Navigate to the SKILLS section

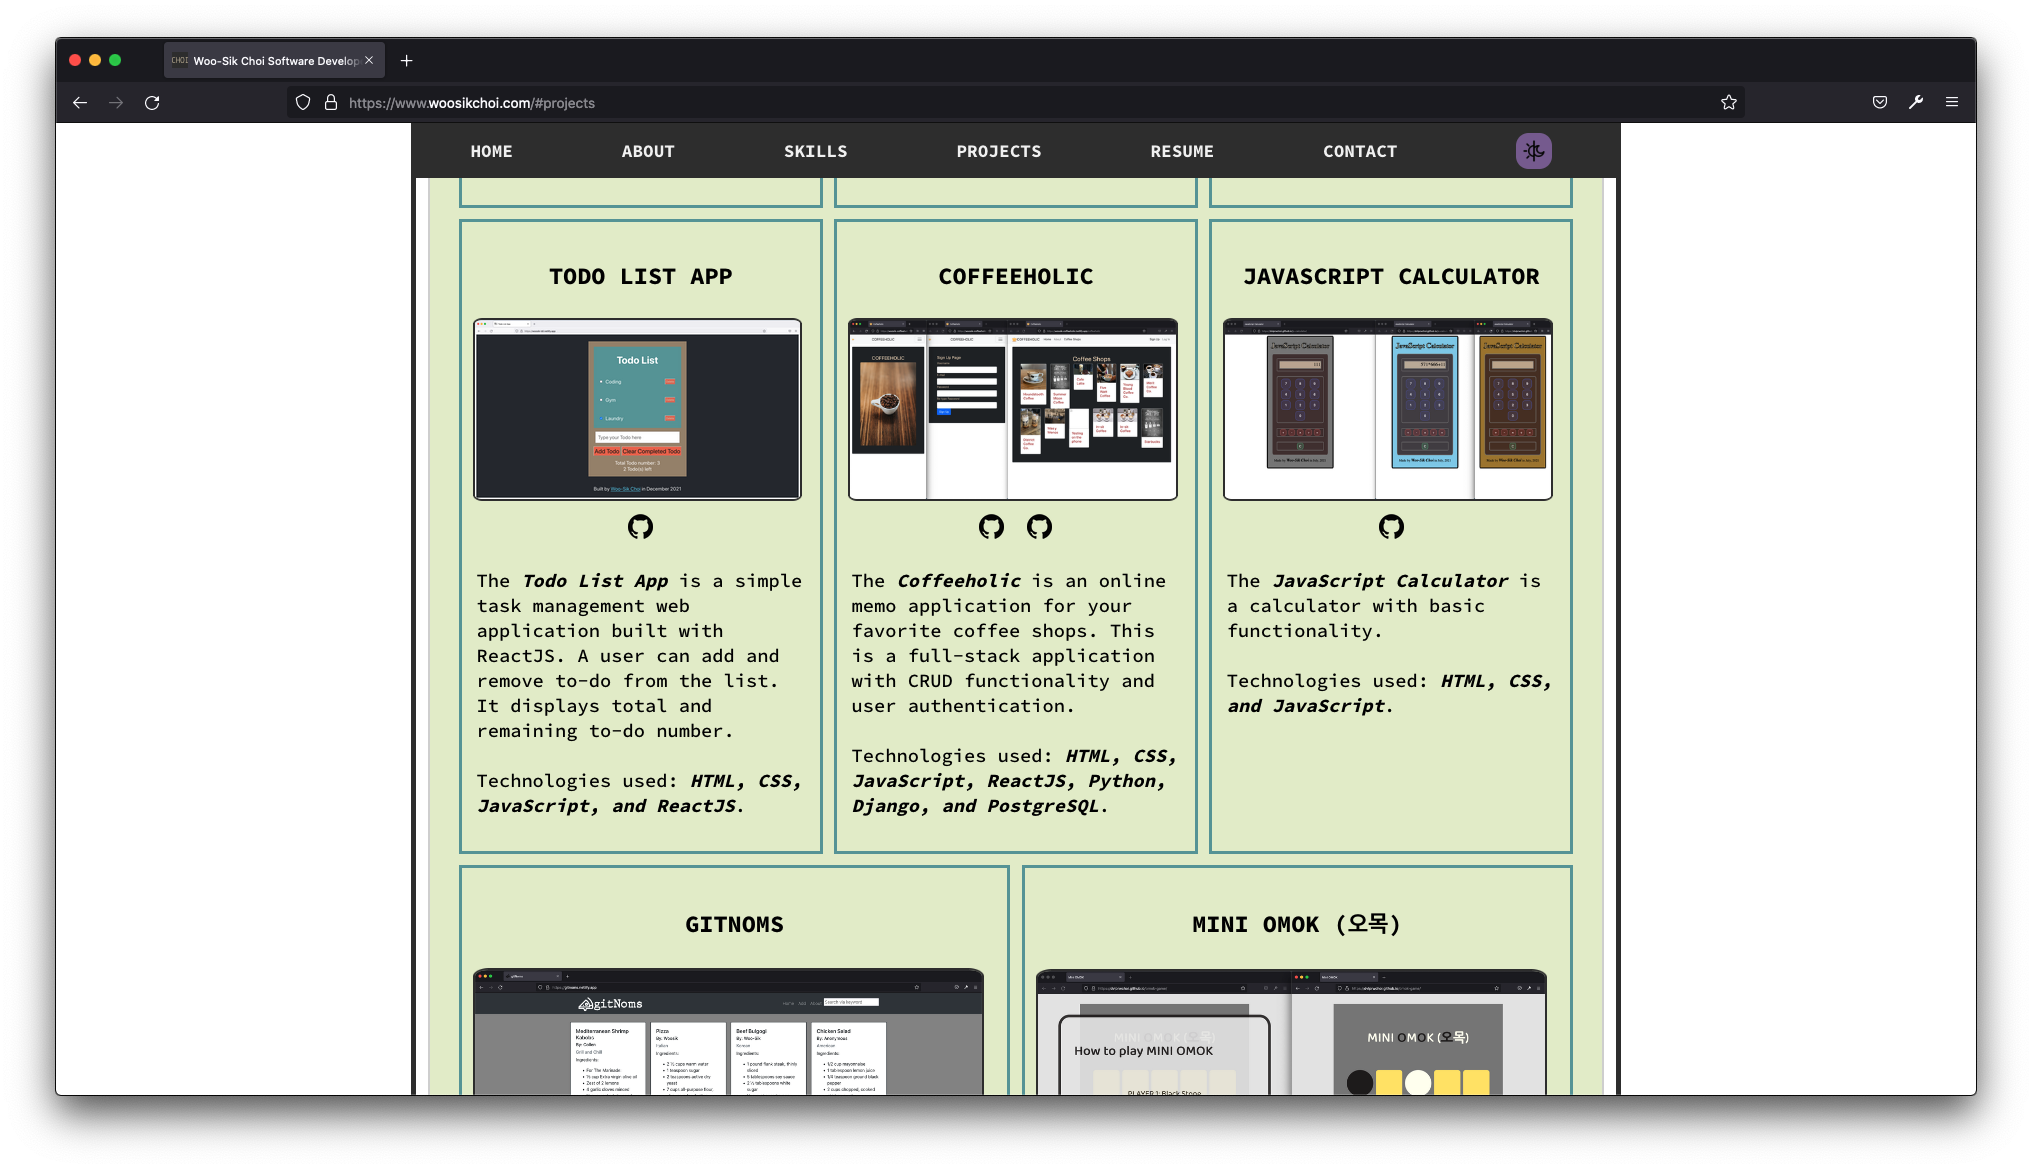(815, 151)
